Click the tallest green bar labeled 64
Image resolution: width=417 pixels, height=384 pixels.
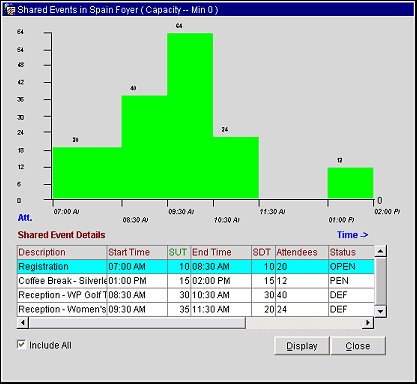click(190, 116)
